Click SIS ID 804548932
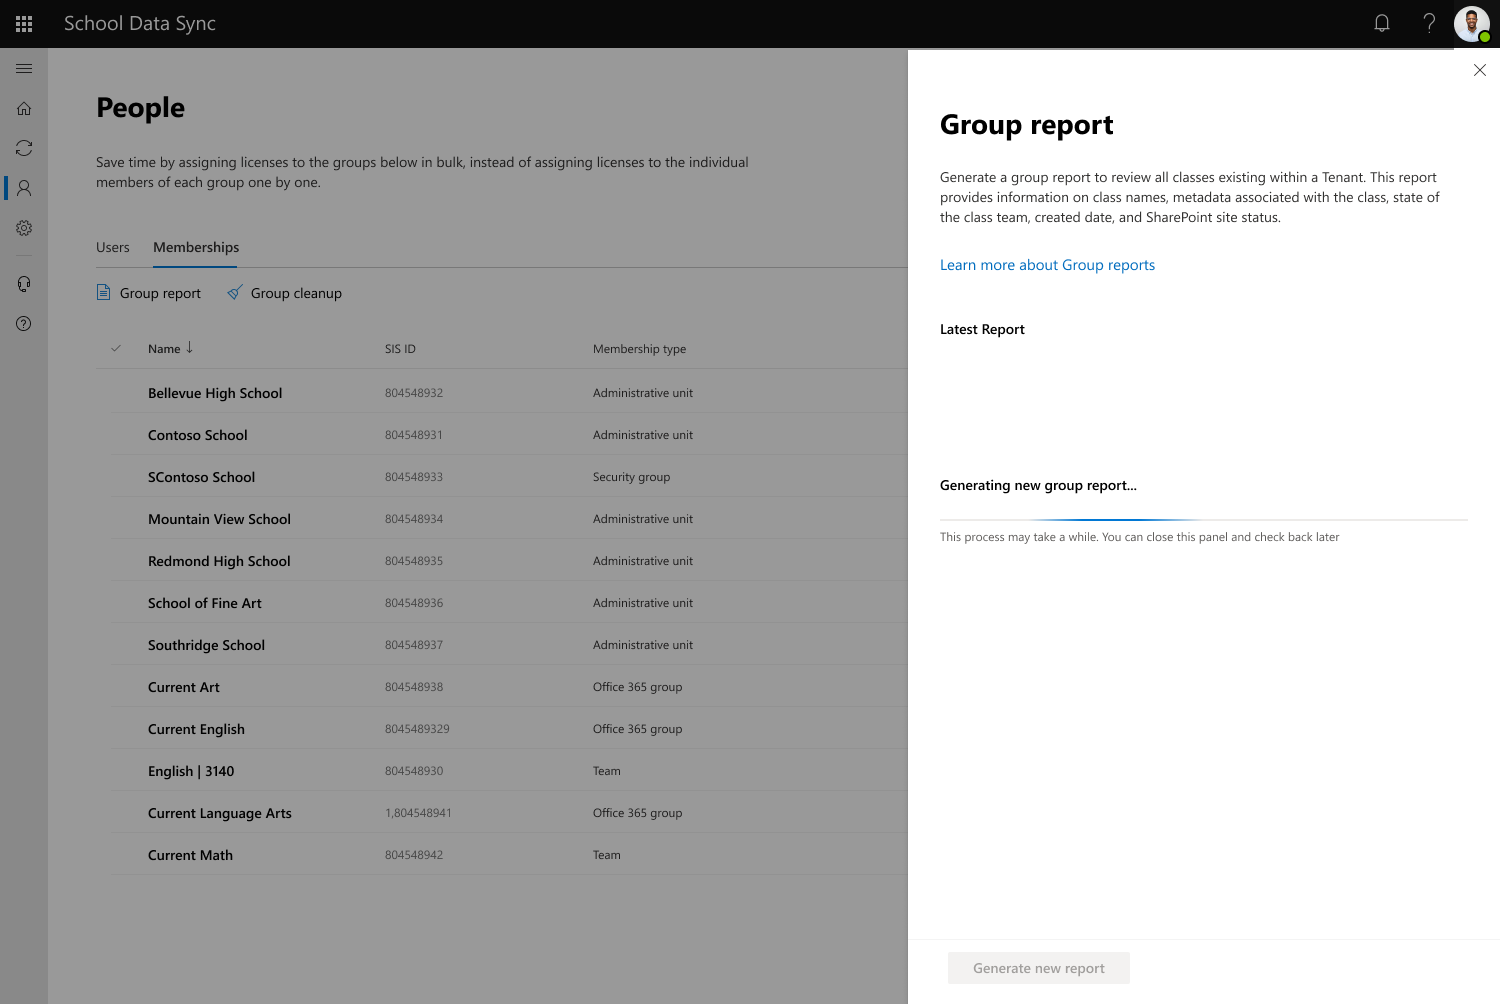This screenshot has height=1004, width=1500. [414, 393]
